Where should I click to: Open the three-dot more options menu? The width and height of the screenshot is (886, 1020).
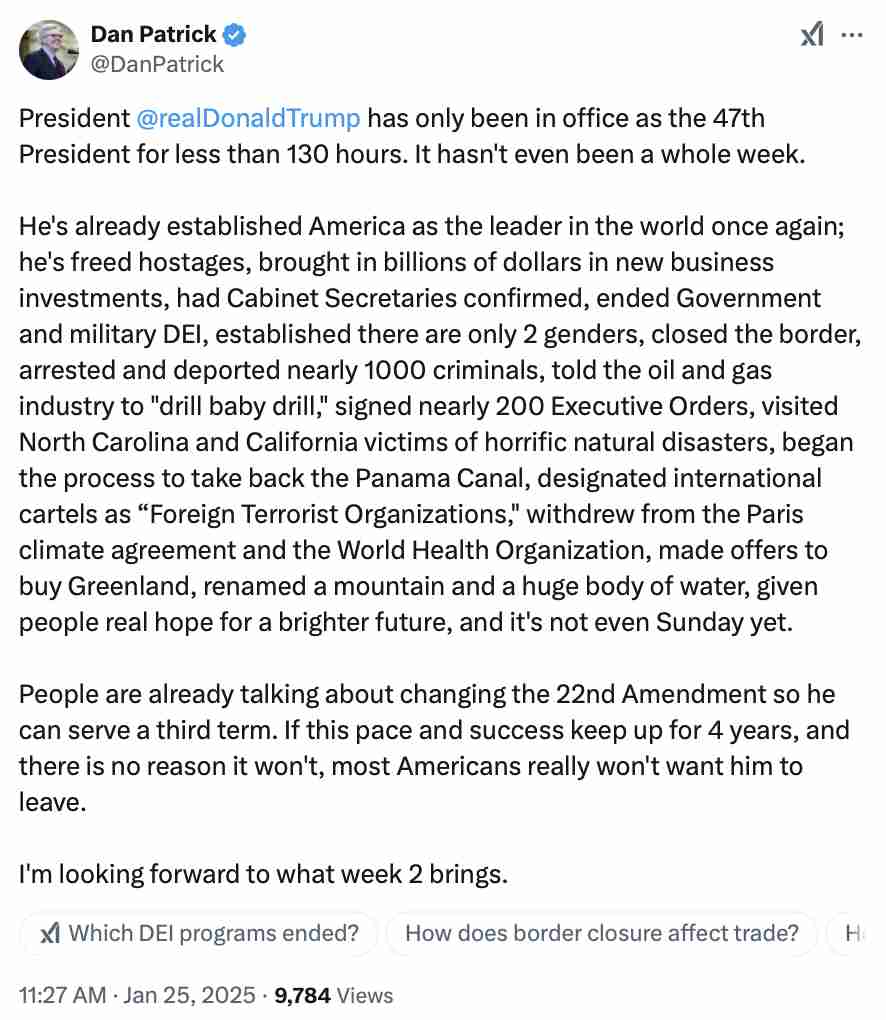[x=851, y=35]
